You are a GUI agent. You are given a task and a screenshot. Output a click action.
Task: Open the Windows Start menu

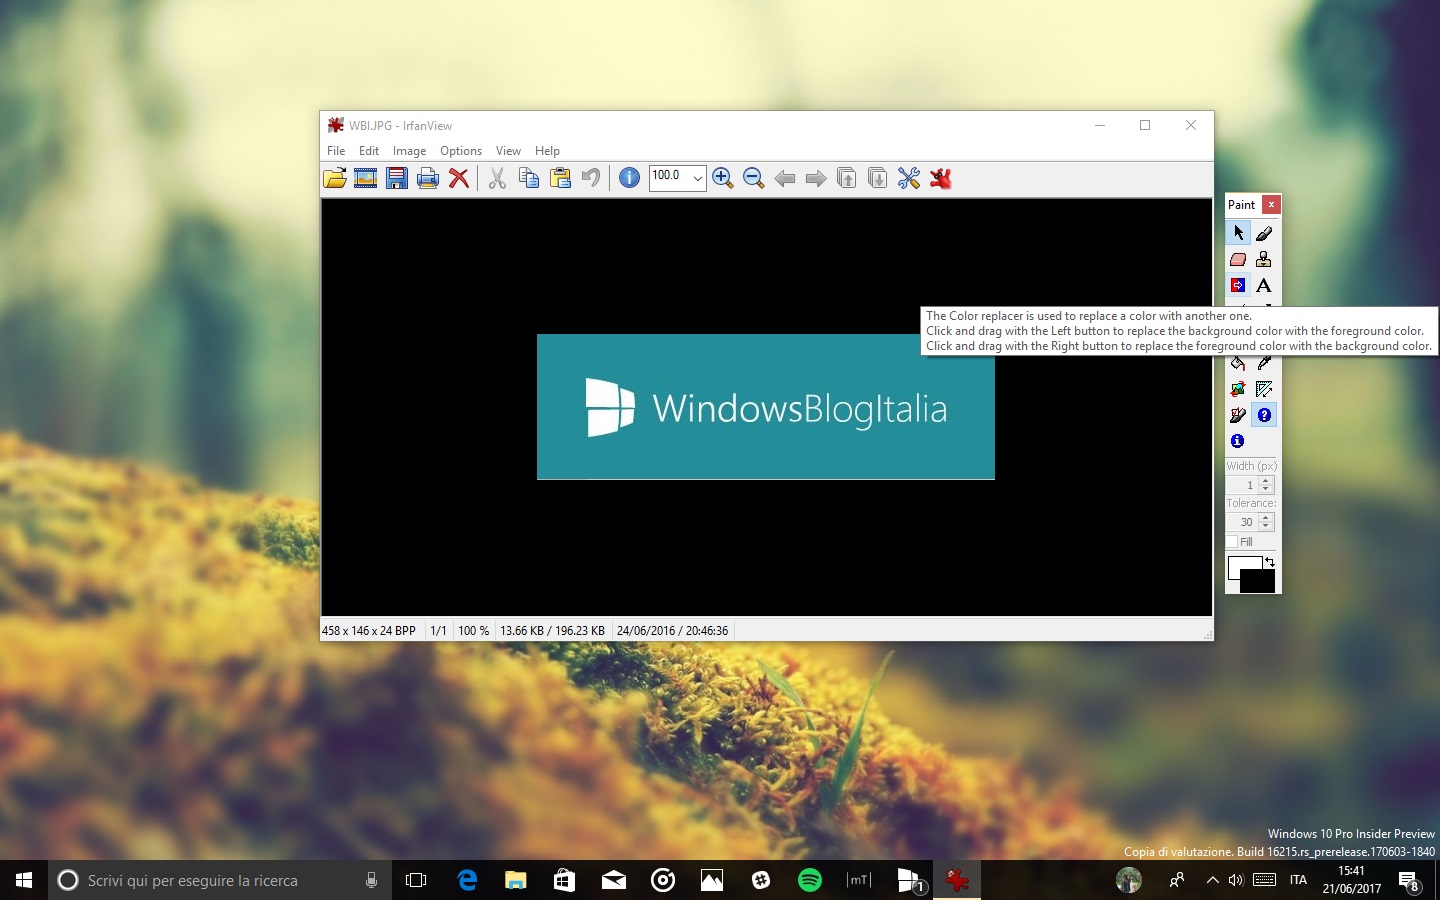24,880
